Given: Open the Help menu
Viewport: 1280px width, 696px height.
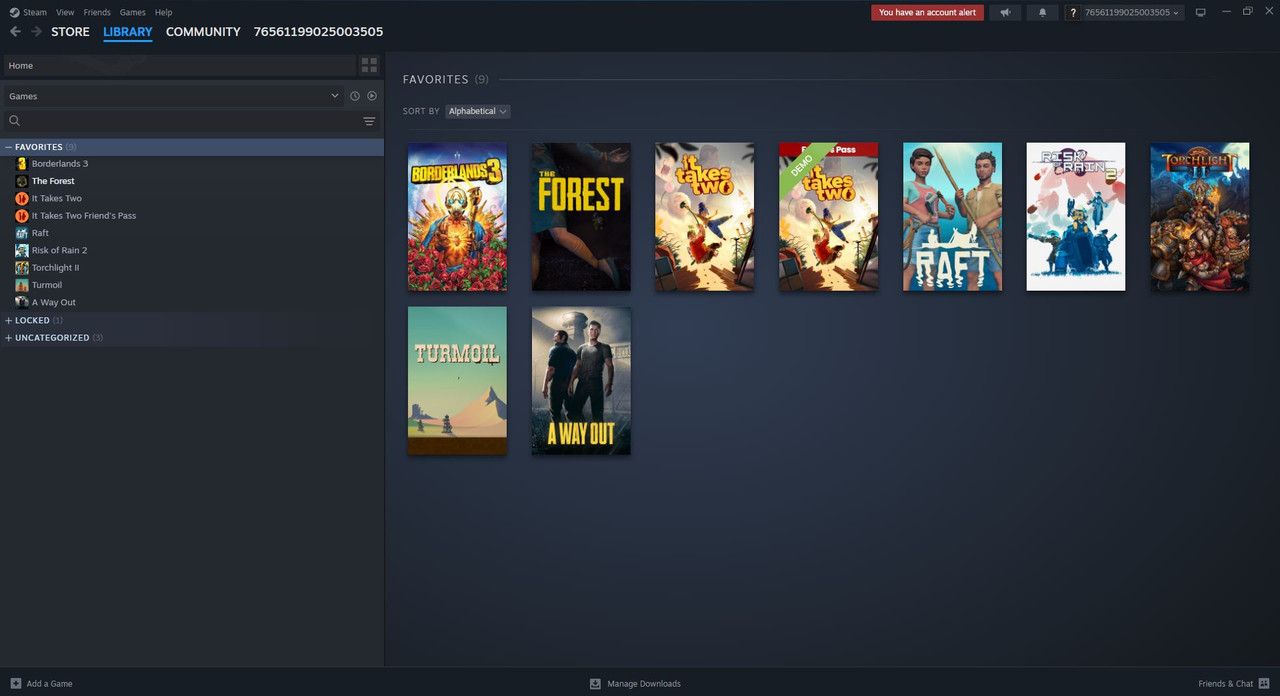Looking at the screenshot, I should (x=163, y=12).
